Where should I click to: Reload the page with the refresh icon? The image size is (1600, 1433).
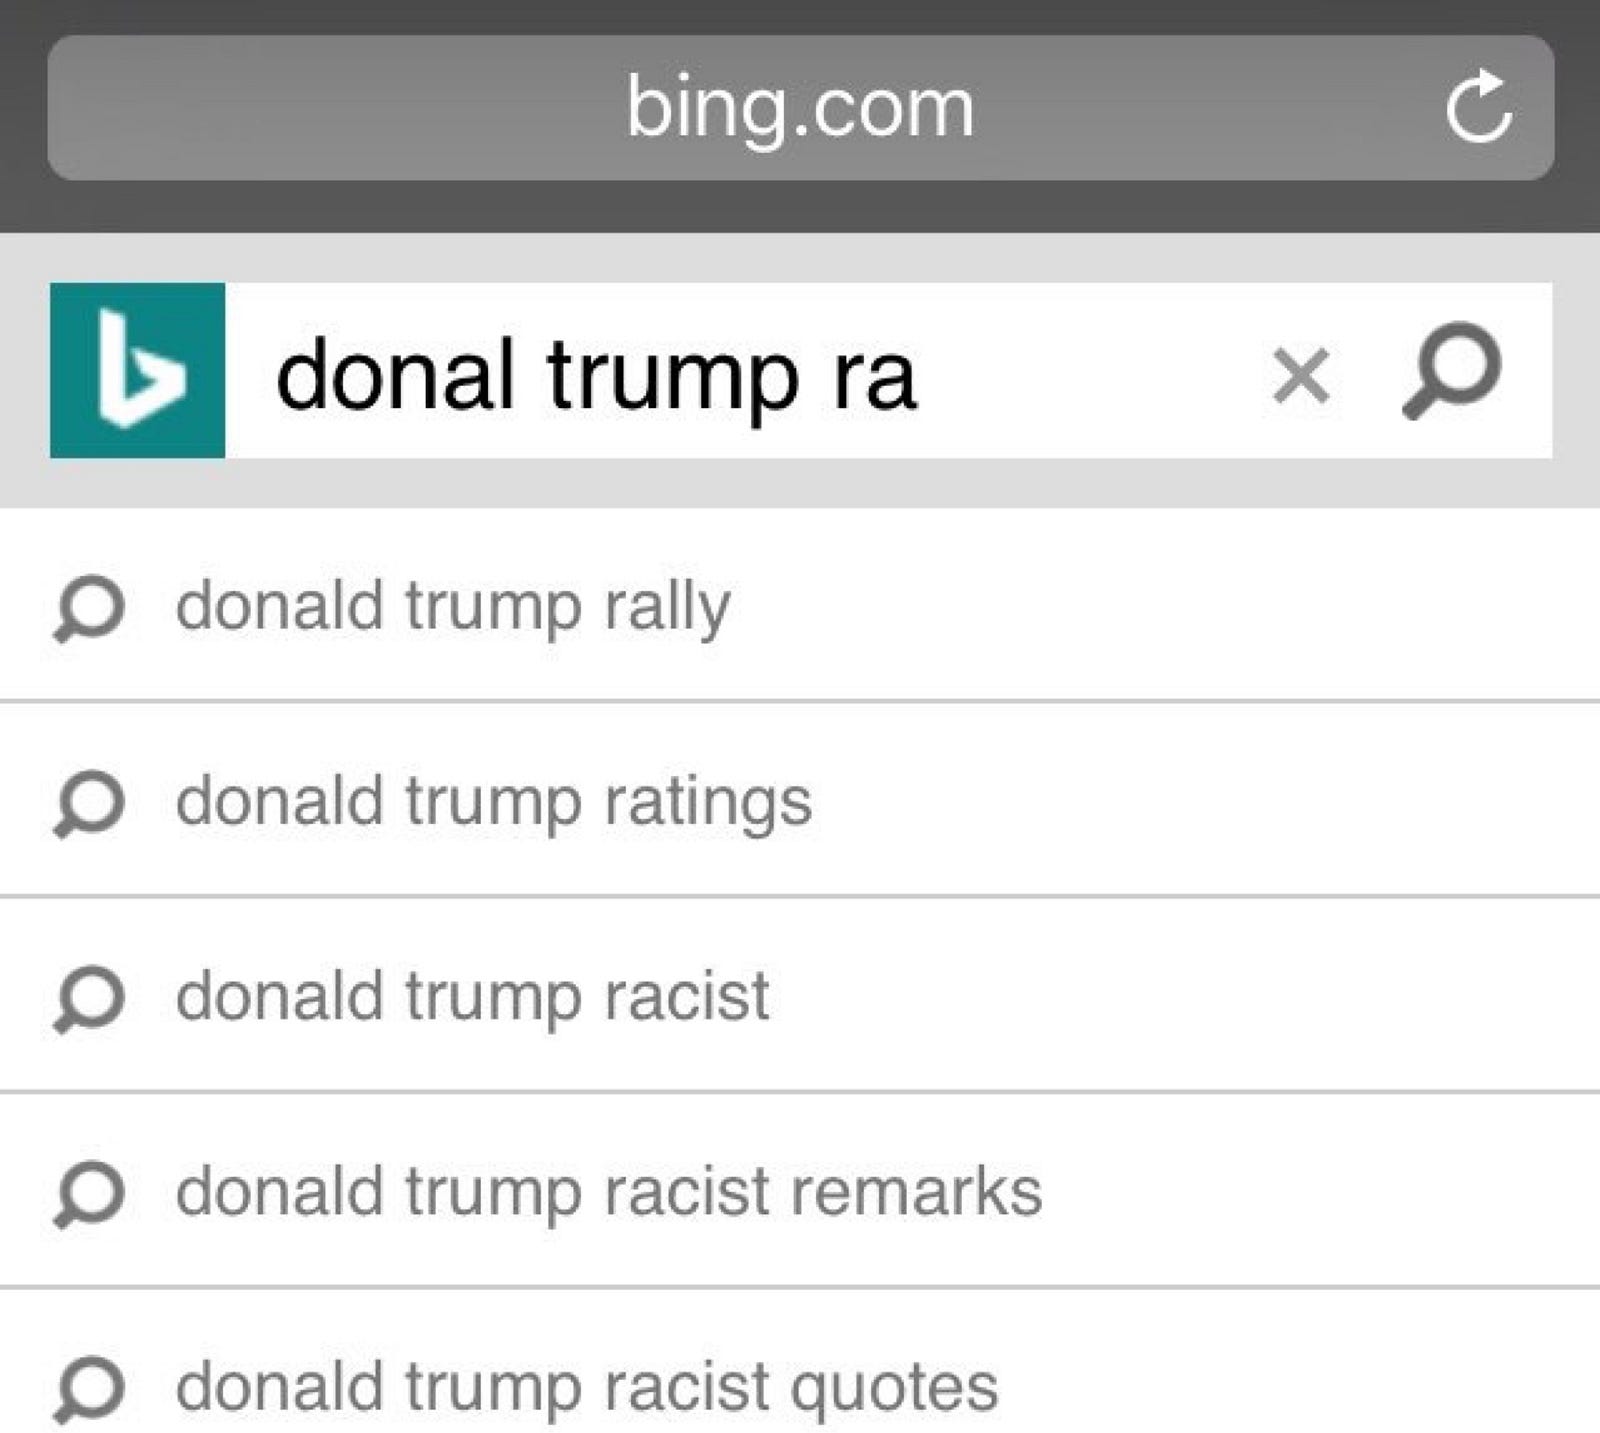(x=1478, y=106)
